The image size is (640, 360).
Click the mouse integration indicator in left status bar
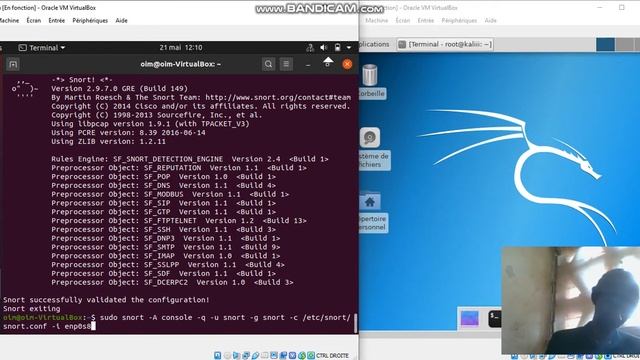coord(302,356)
